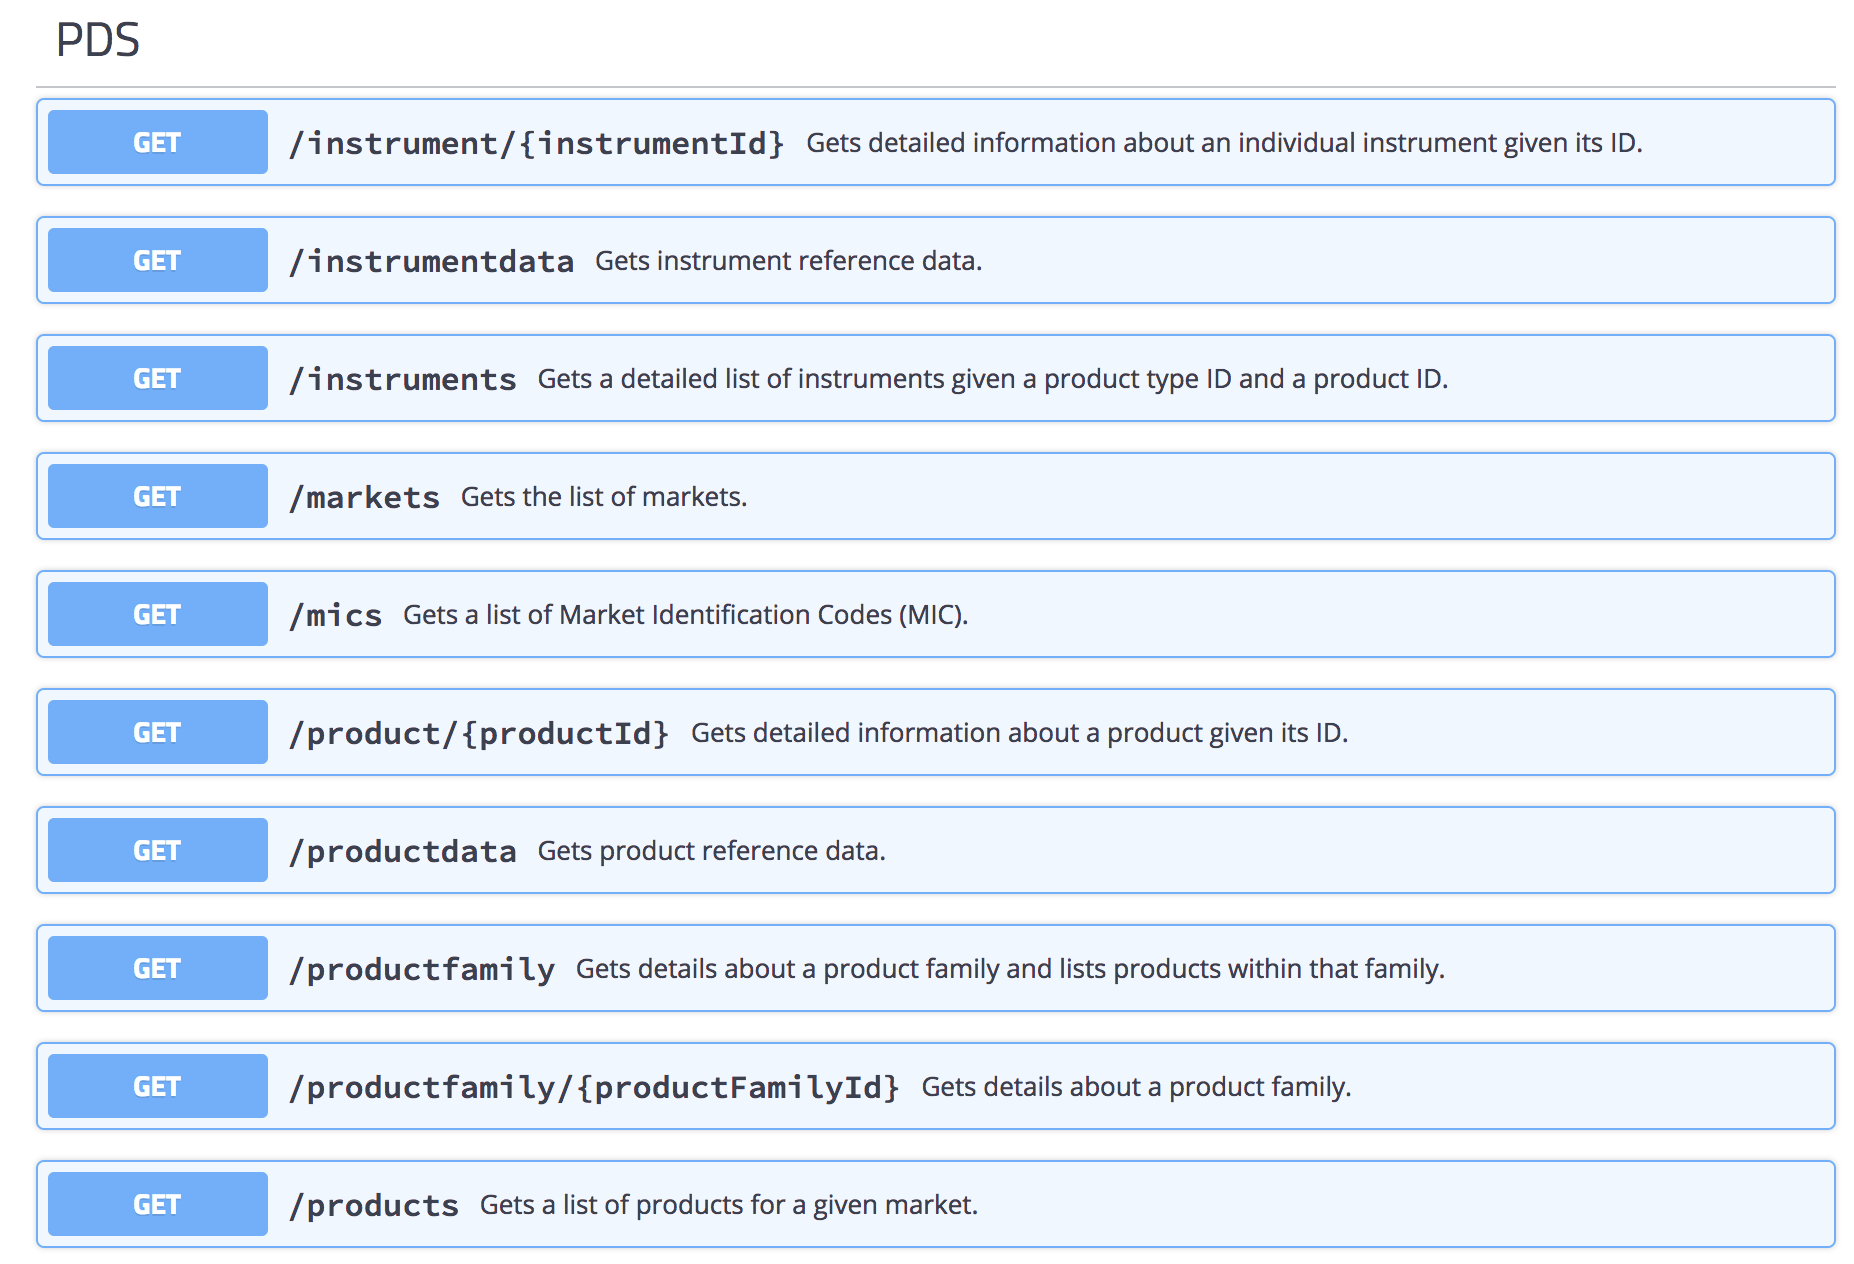Click the GET badge for /productfamily
1854x1264 pixels.
(156, 967)
